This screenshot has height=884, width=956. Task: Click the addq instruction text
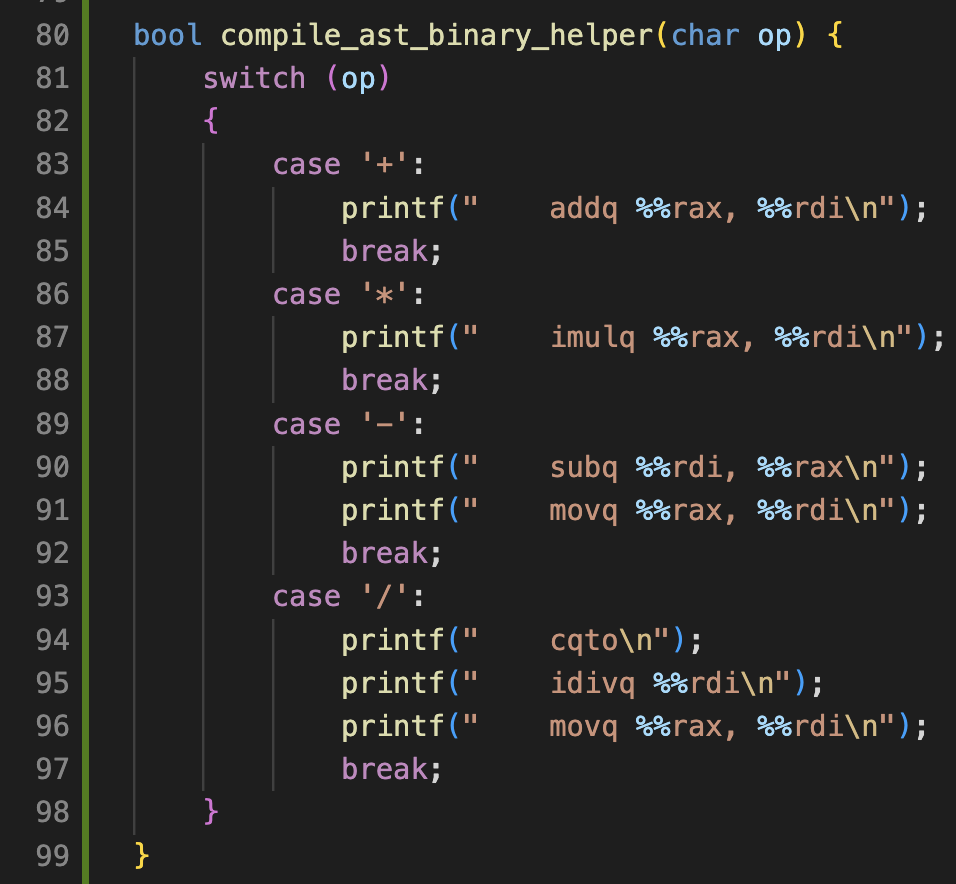pyautogui.click(x=583, y=208)
